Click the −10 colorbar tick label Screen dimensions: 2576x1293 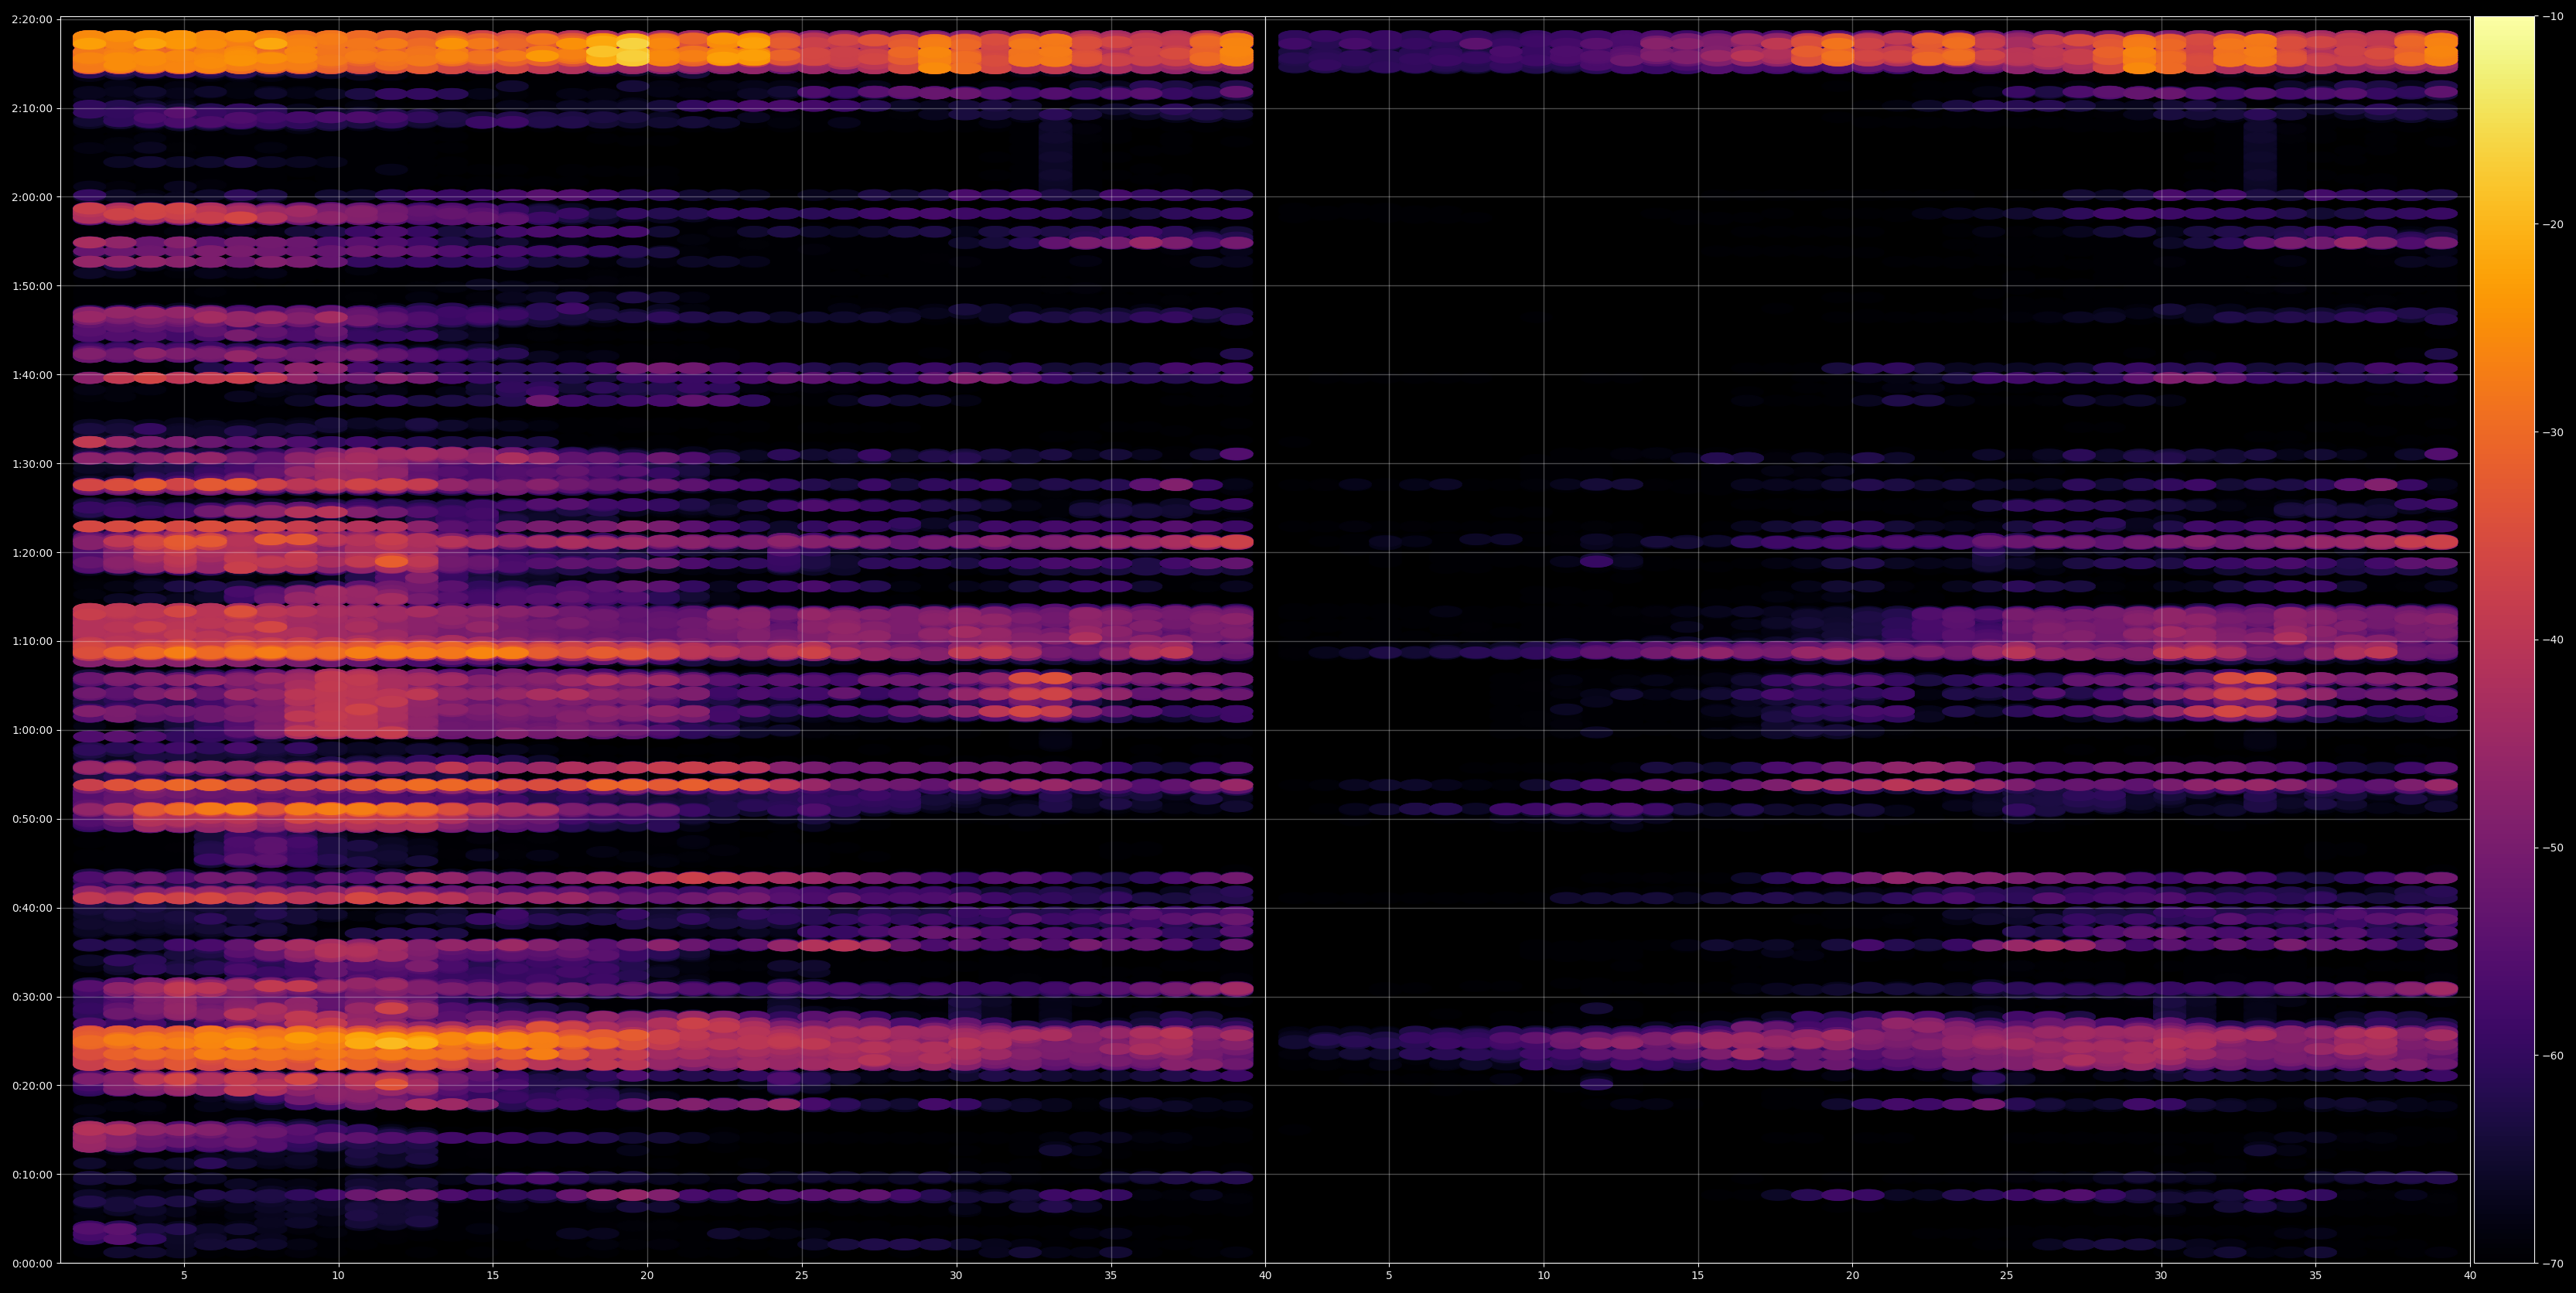click(2553, 17)
